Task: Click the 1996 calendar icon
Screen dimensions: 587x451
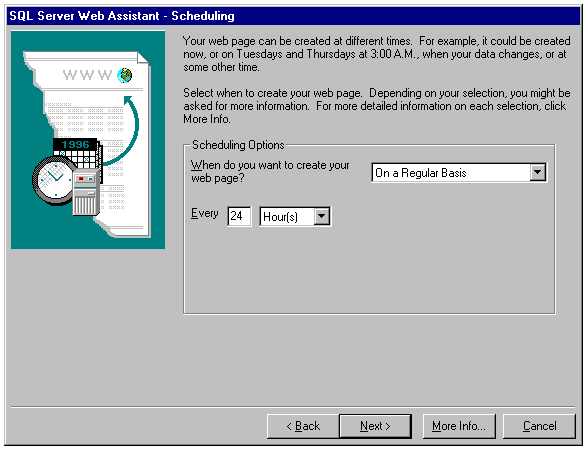Action: [x=78, y=153]
